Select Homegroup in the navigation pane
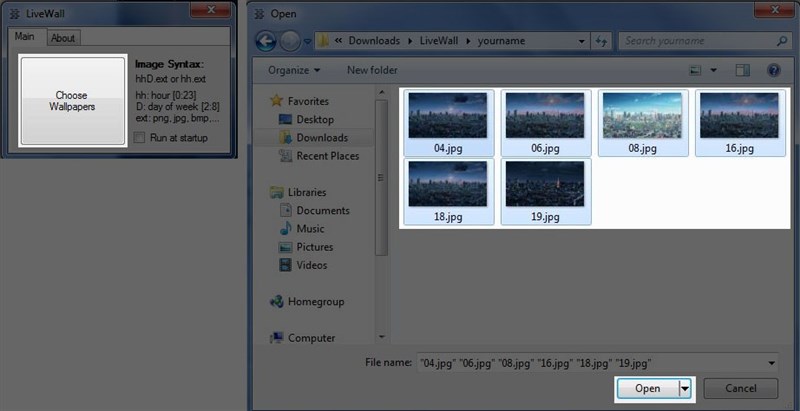The image size is (800, 411). click(316, 302)
